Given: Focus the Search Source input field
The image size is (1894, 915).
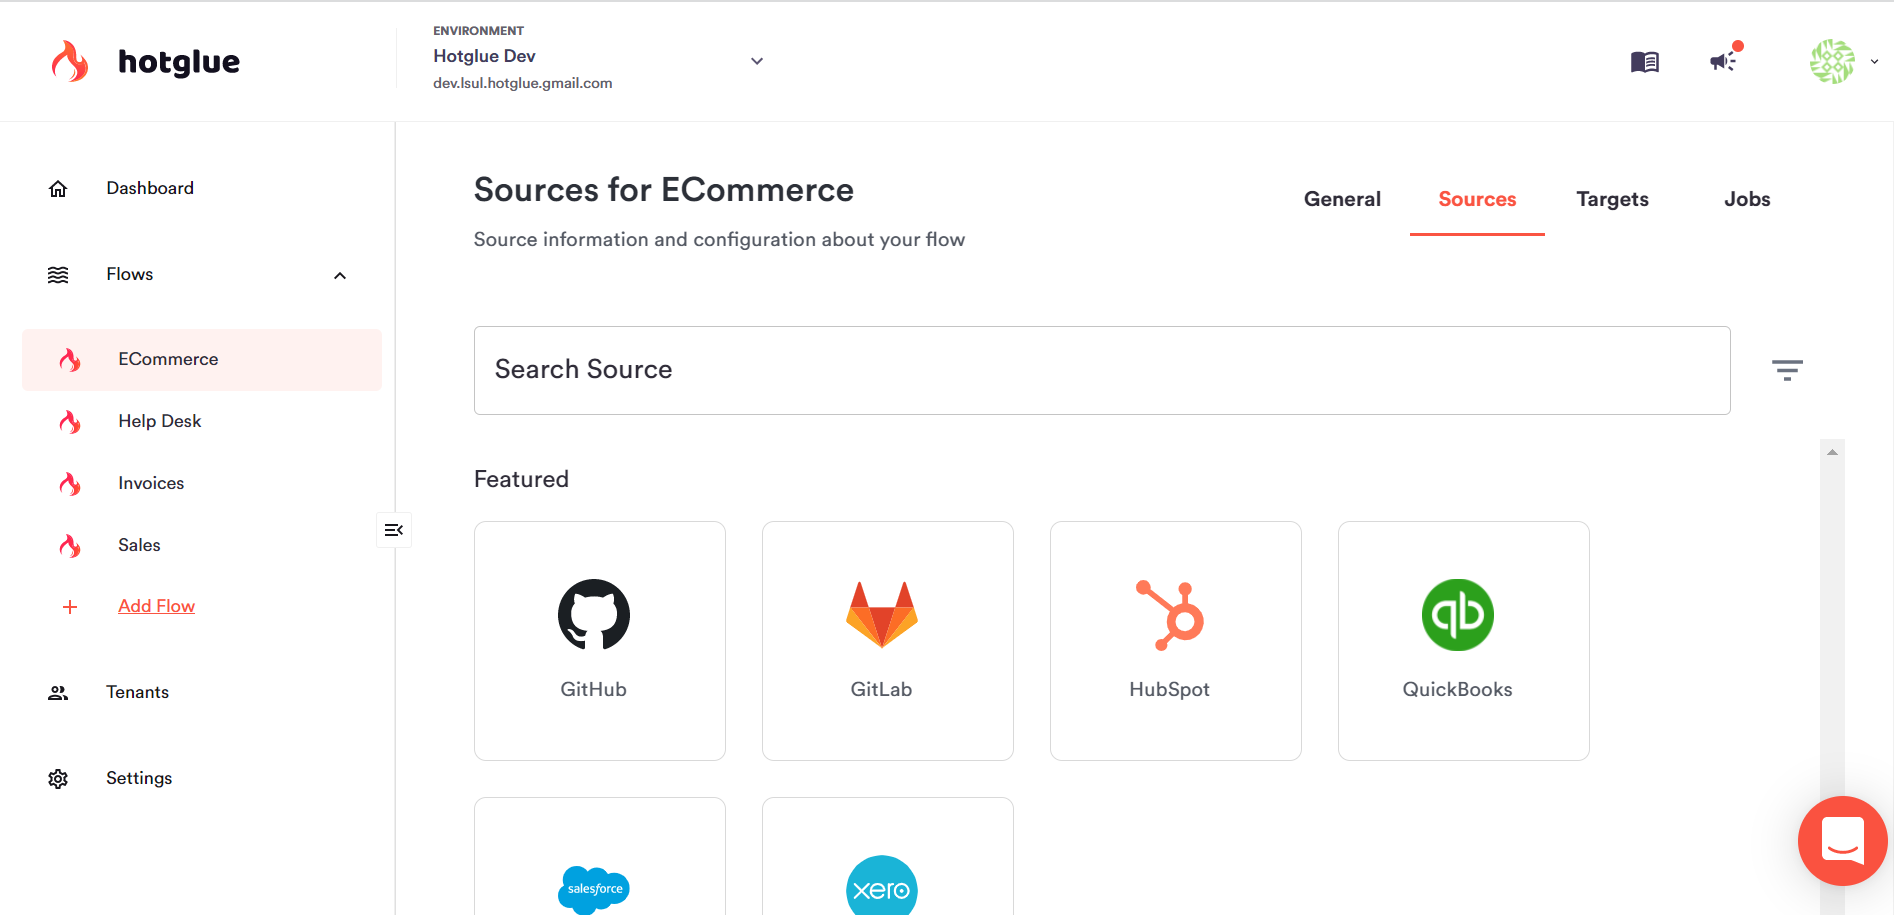Looking at the screenshot, I should (x=1102, y=370).
